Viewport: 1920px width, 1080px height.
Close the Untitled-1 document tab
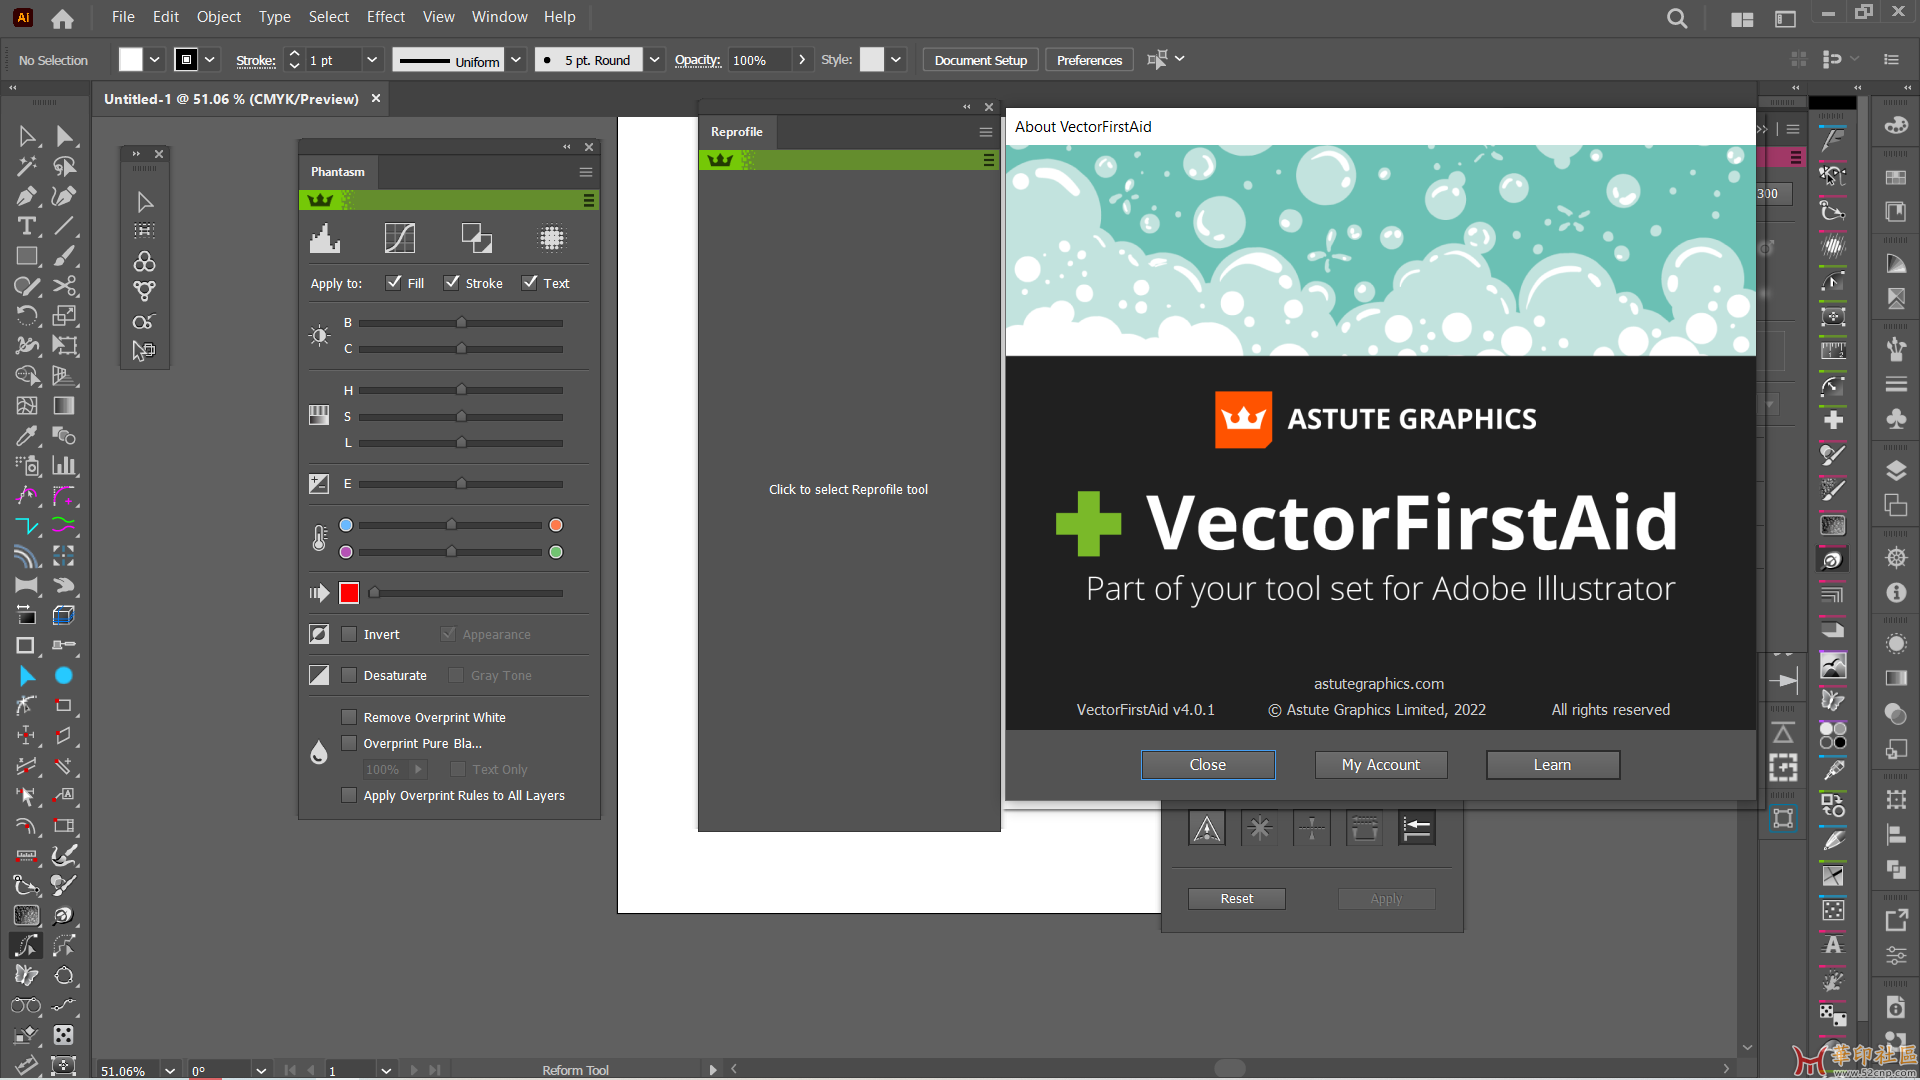click(376, 98)
